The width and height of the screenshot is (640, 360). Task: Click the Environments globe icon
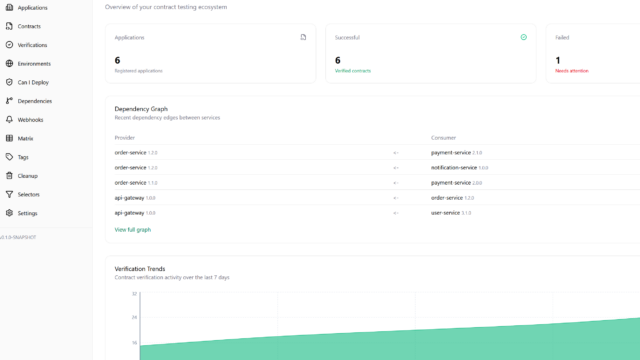pos(9,64)
